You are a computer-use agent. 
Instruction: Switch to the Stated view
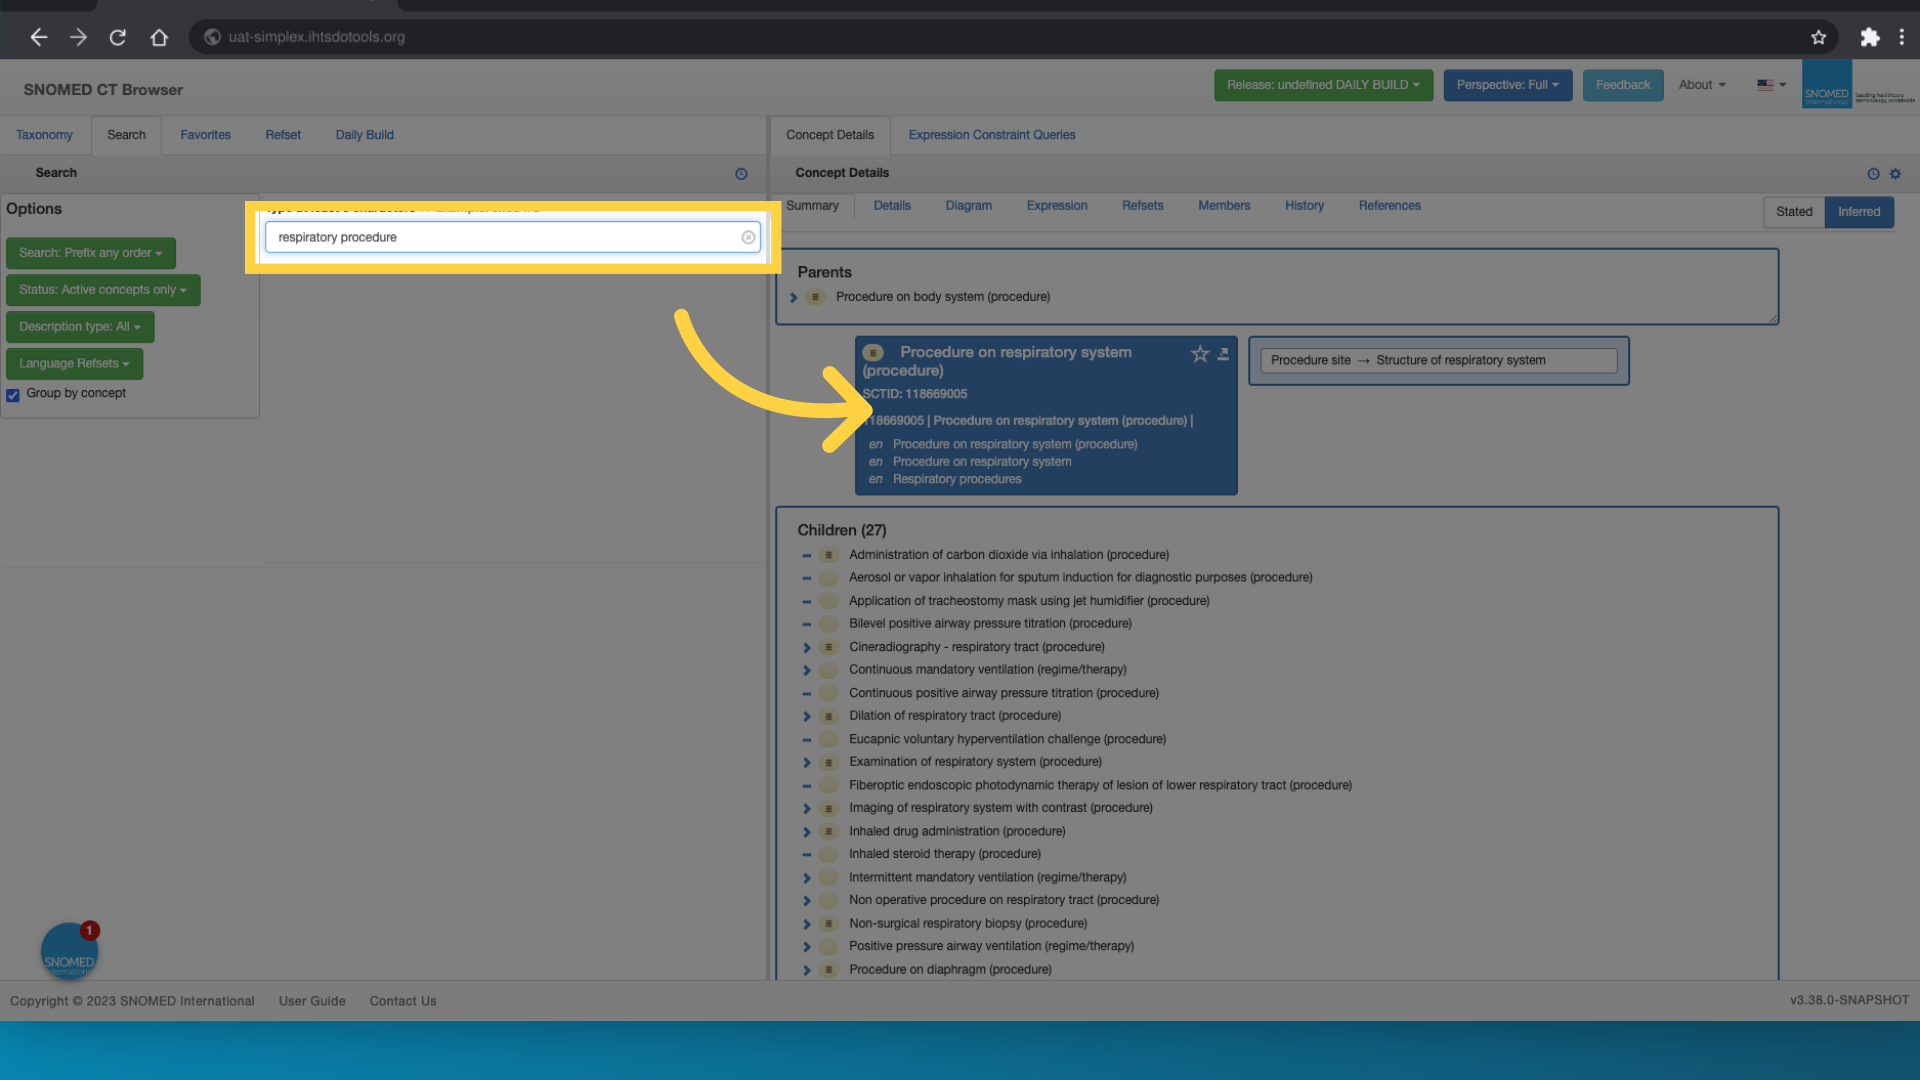1794,212
